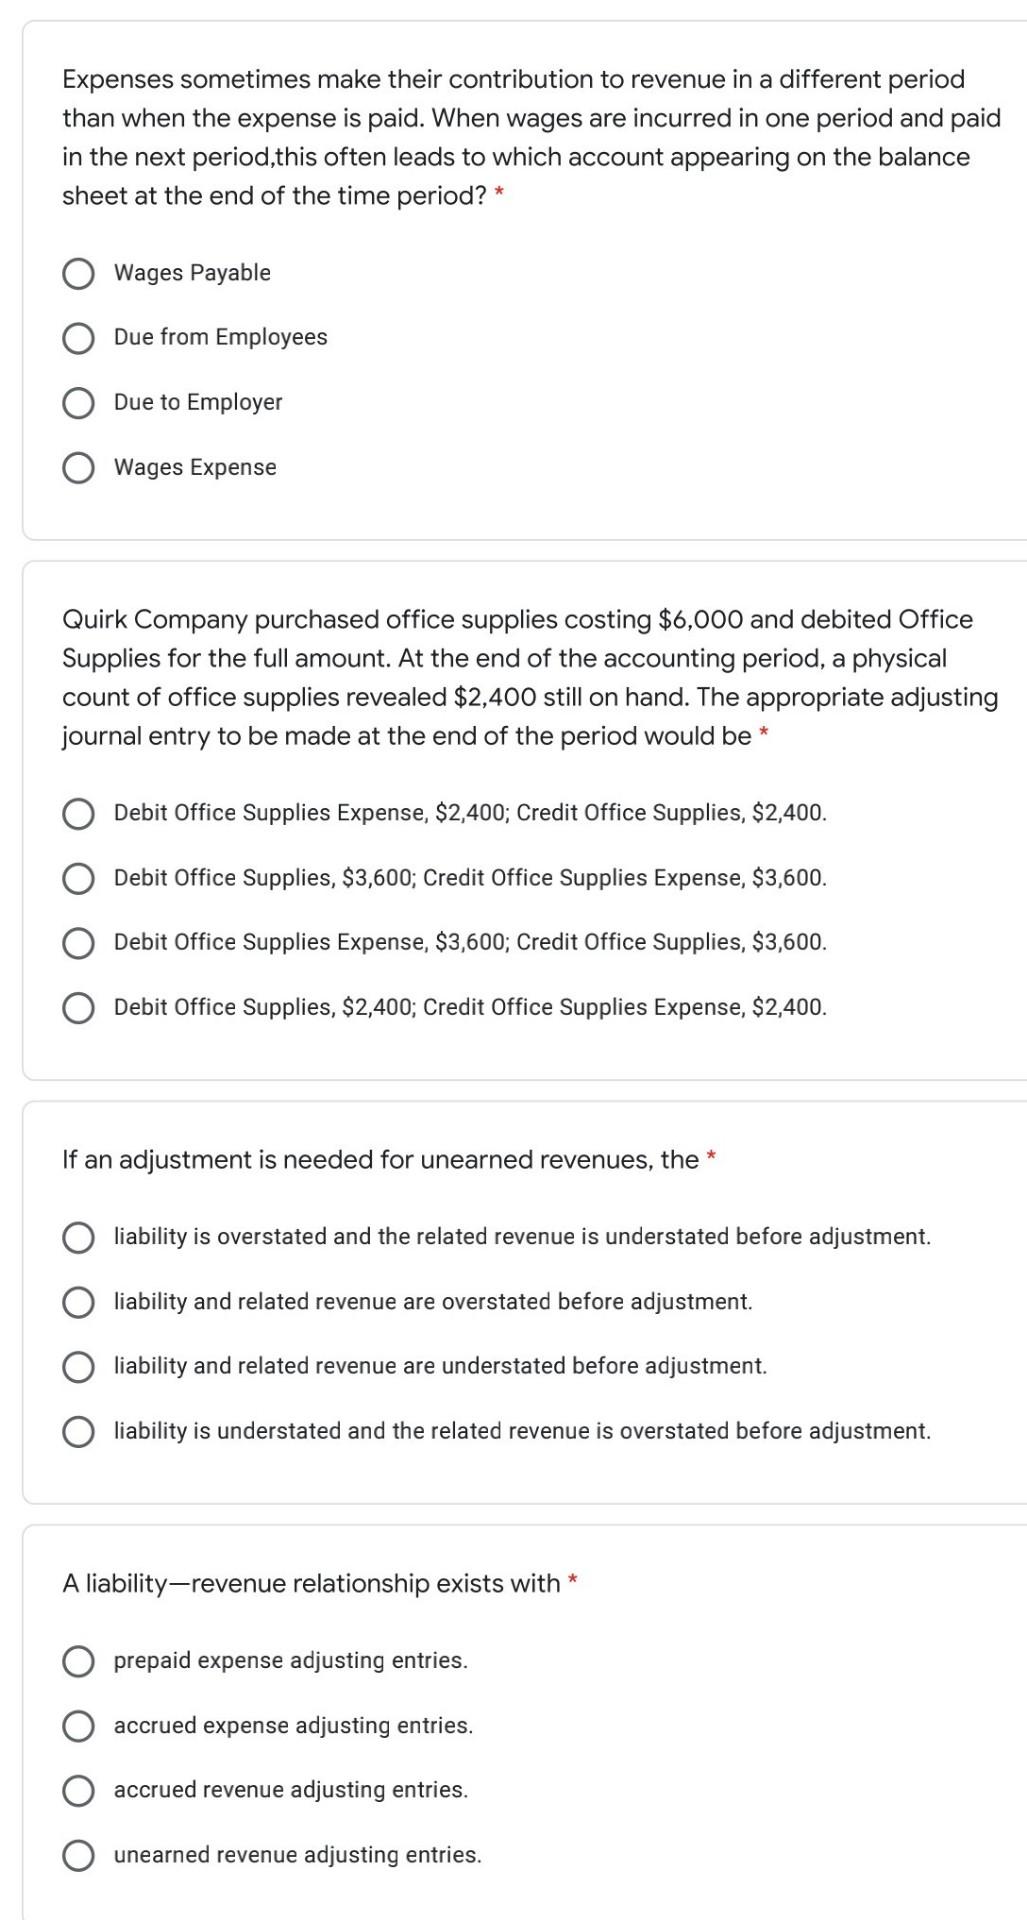
Task: Pick accrued revenue adjusting entries
Action: [79, 1791]
